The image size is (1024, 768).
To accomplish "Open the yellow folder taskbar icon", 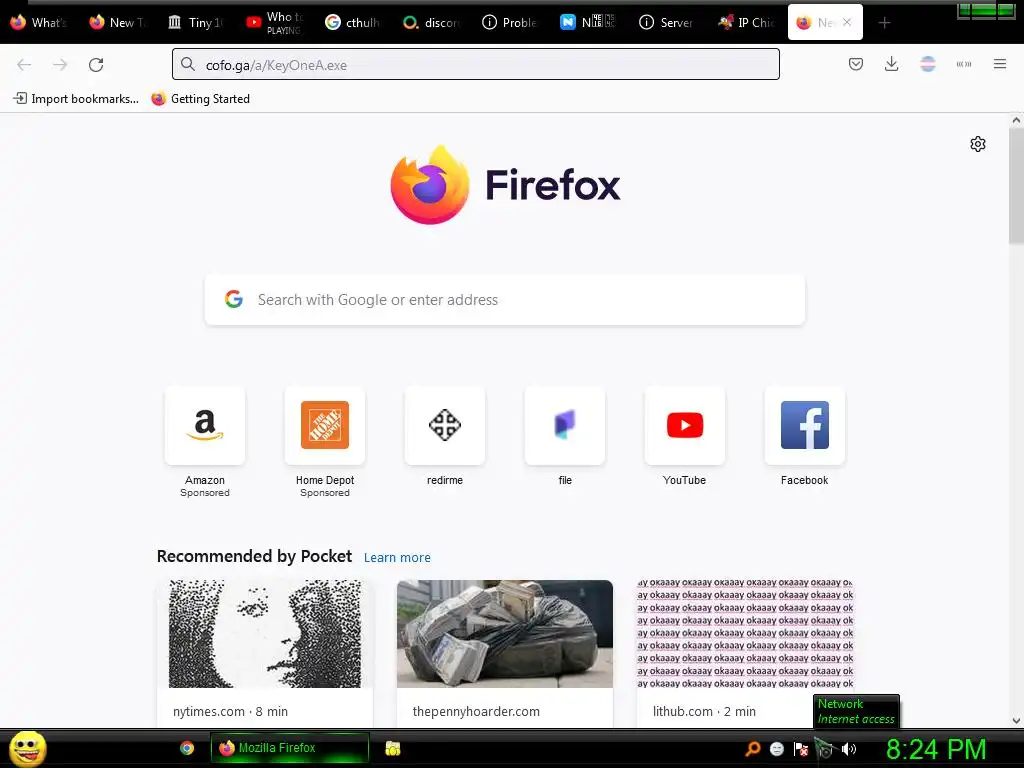I will tap(392, 748).
